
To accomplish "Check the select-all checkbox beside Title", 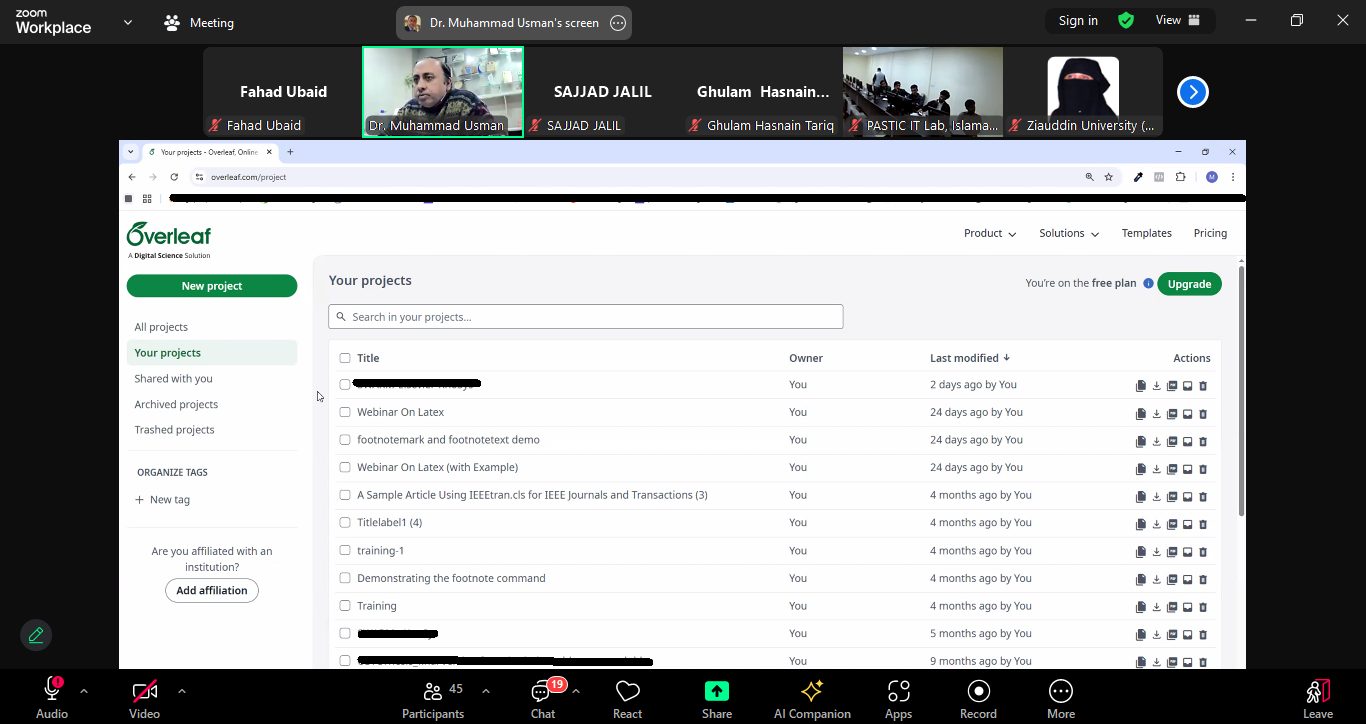I will [x=345, y=358].
